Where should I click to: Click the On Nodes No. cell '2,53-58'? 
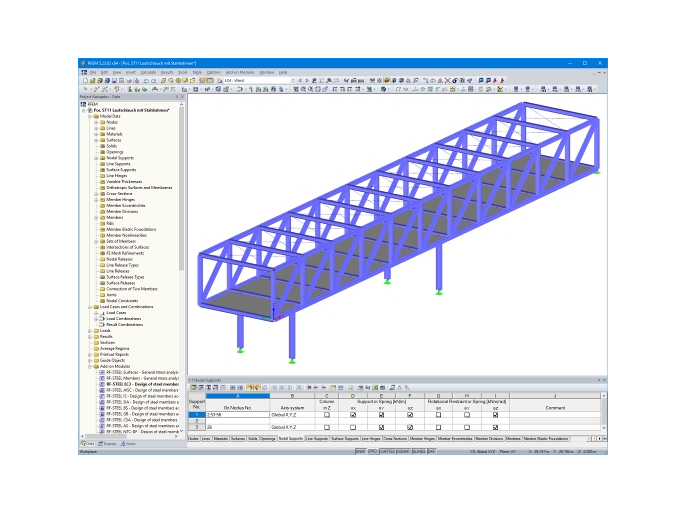coord(238,415)
